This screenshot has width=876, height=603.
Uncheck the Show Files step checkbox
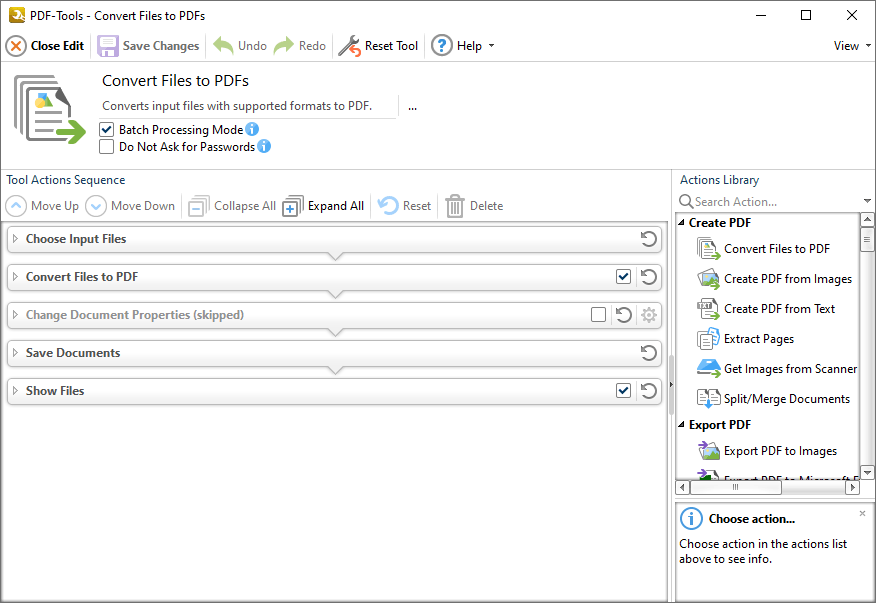623,391
